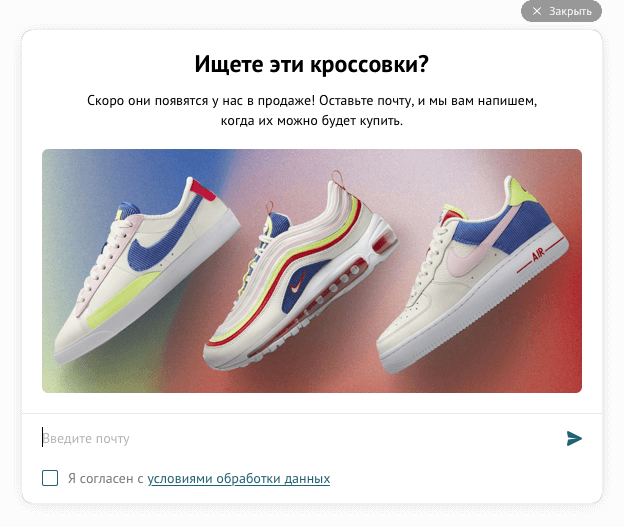Click the Закрыть close button
This screenshot has height=527, width=624.
point(561,11)
